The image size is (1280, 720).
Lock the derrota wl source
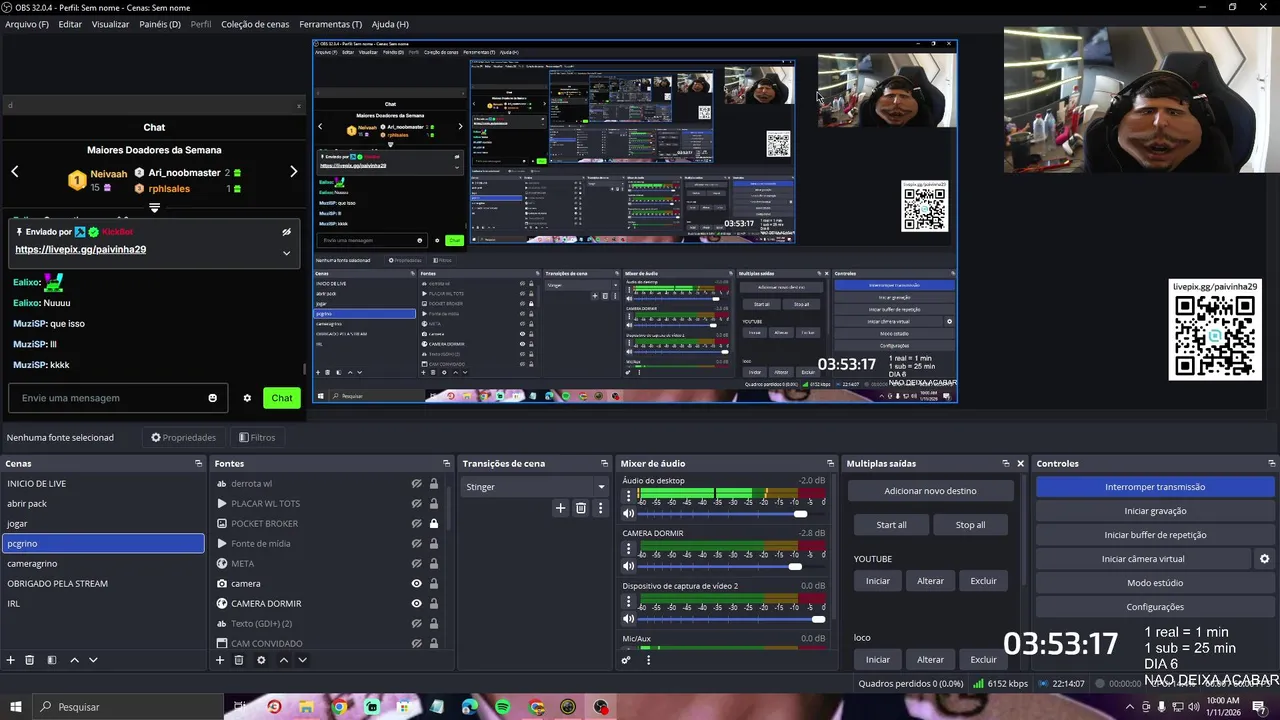click(x=434, y=484)
